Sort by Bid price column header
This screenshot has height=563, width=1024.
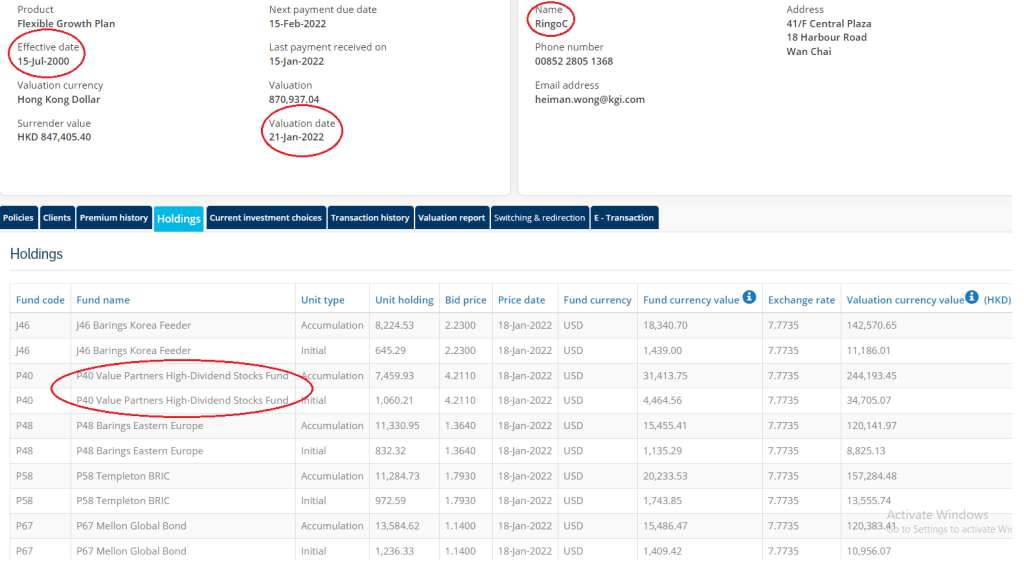(465, 300)
